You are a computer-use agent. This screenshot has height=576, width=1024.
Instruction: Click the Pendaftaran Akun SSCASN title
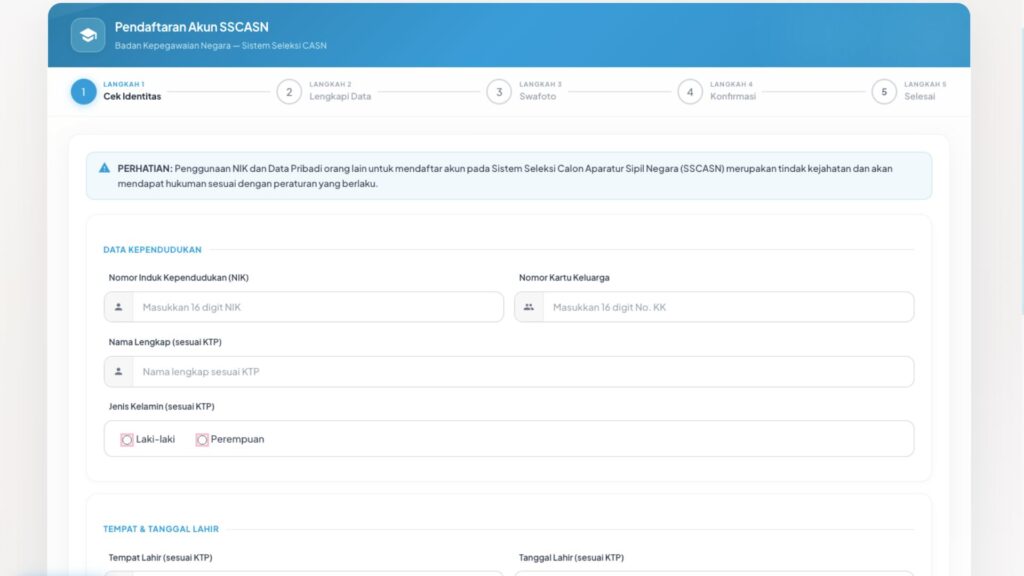click(191, 27)
